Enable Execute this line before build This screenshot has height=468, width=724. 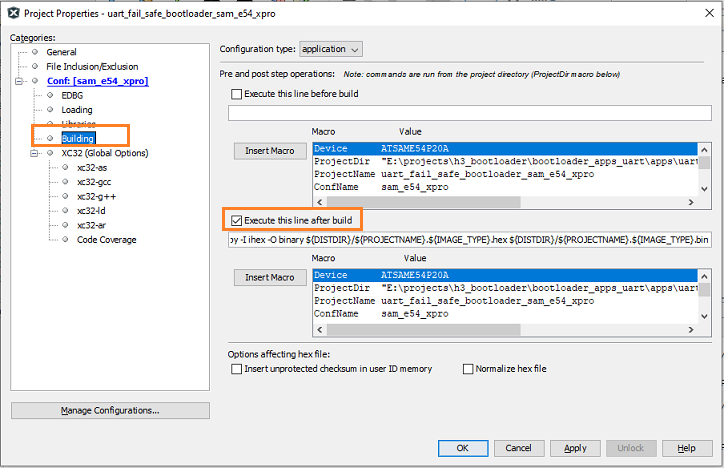237,94
